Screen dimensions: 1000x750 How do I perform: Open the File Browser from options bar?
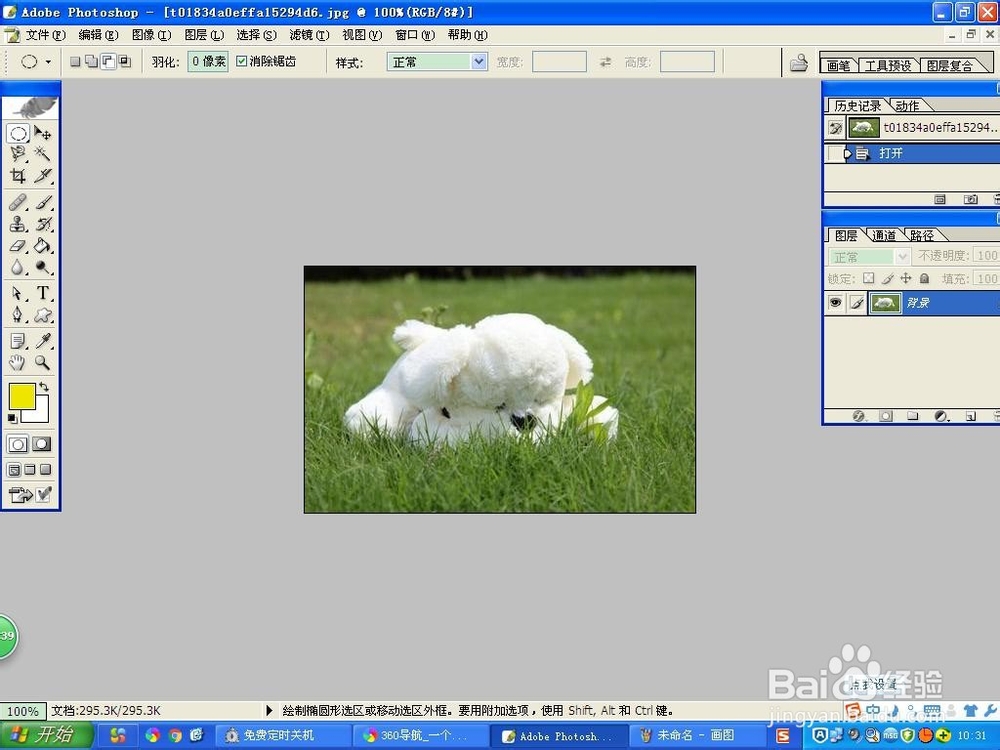(x=798, y=62)
